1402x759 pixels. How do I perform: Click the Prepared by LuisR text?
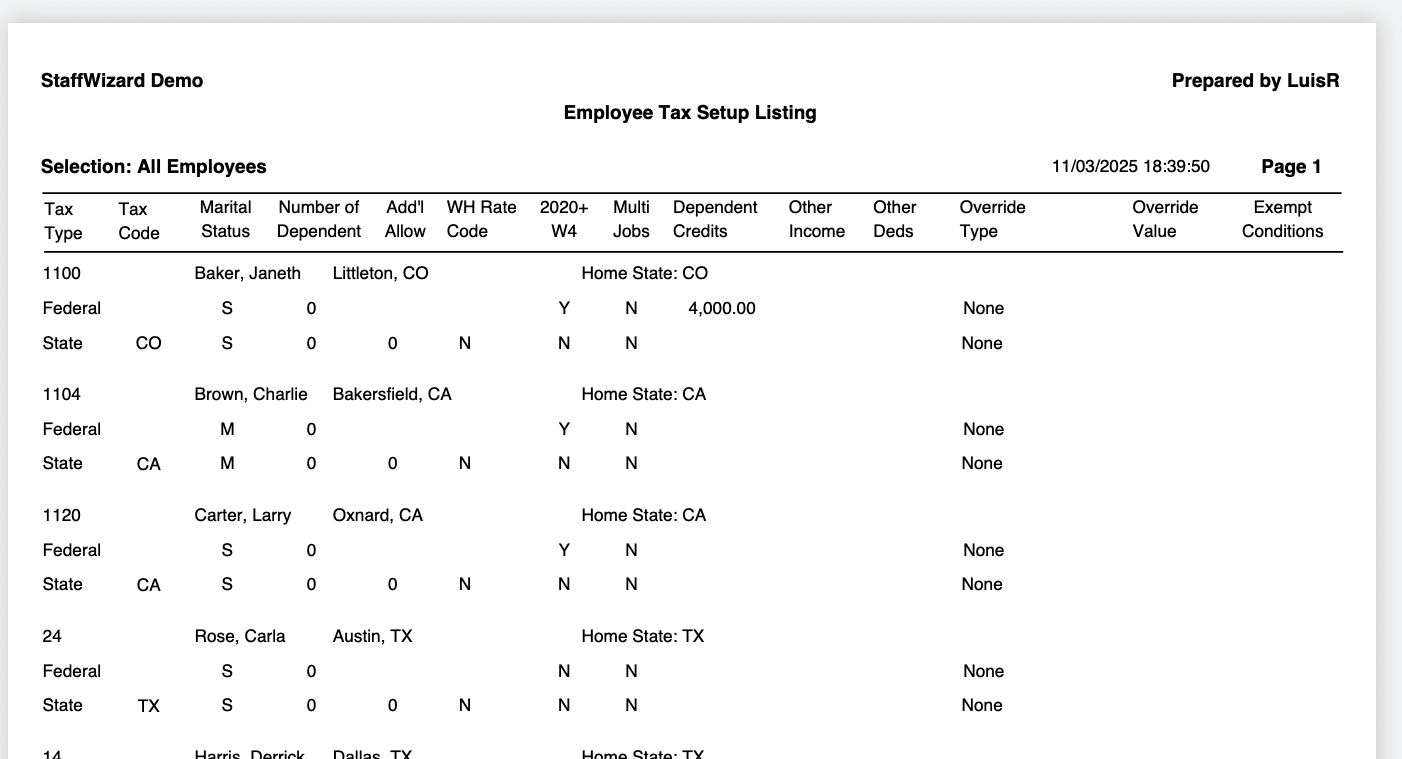[x=1255, y=81]
